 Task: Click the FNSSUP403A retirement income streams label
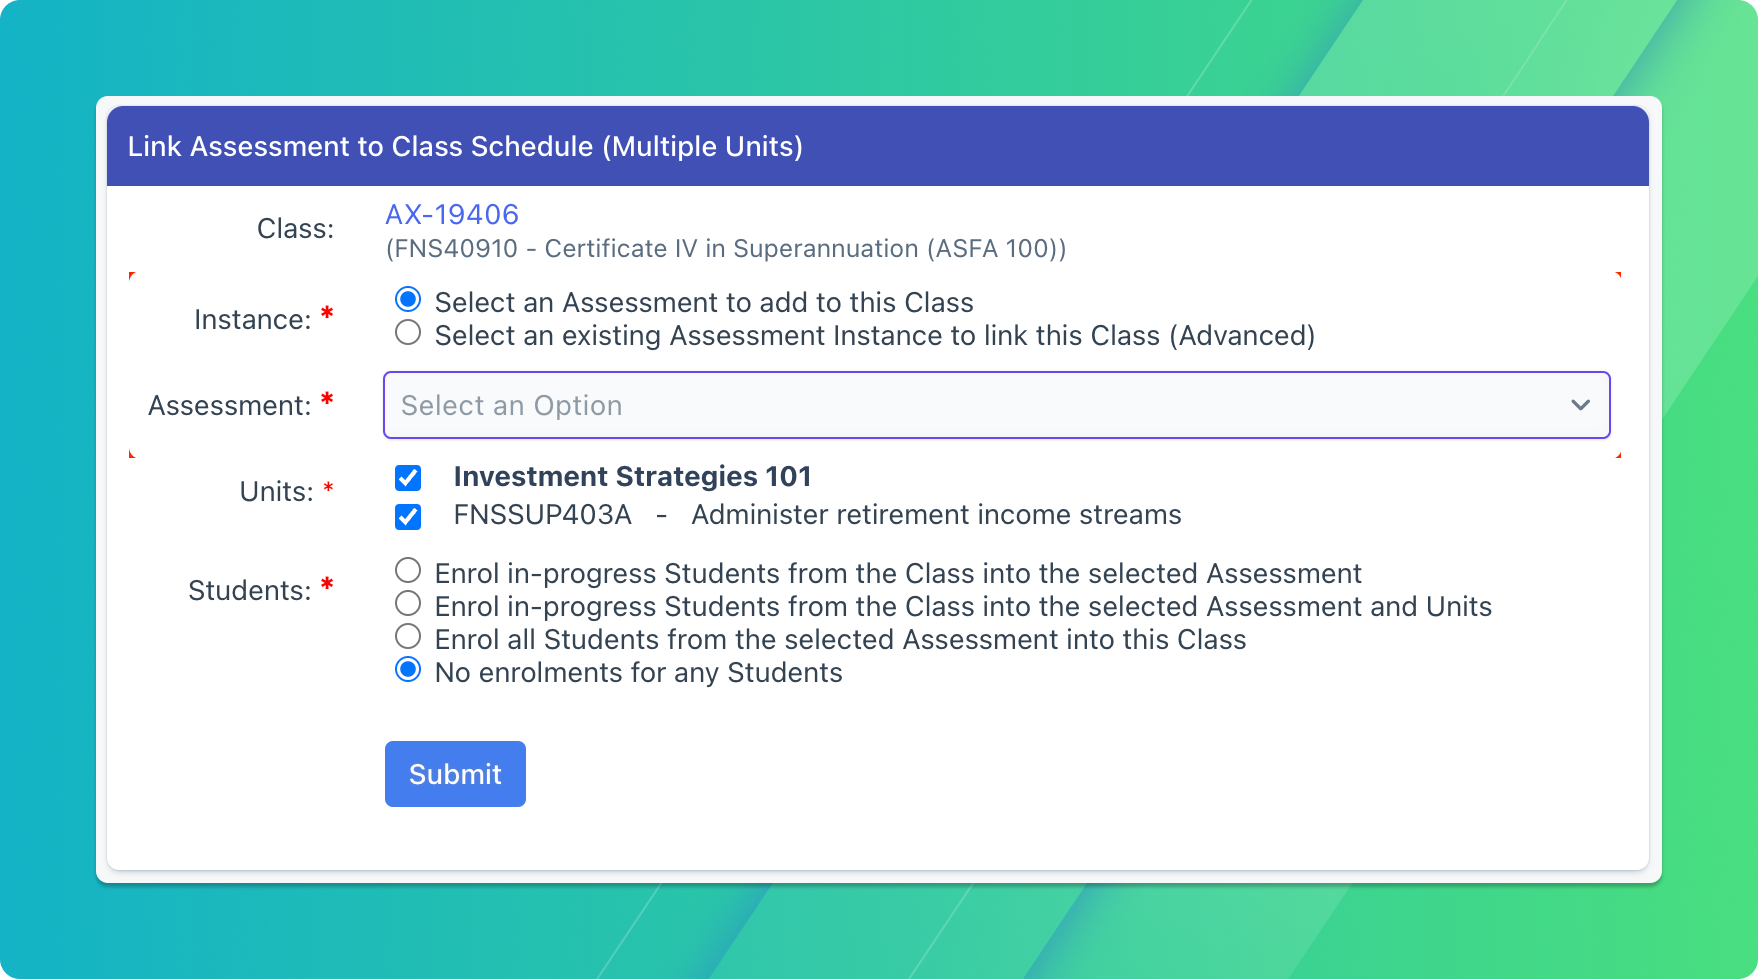coord(817,515)
